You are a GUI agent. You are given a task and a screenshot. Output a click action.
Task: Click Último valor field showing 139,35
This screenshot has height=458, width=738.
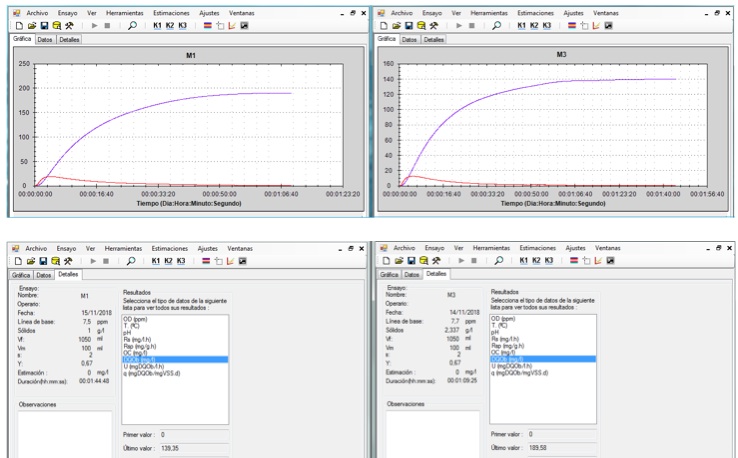194,449
